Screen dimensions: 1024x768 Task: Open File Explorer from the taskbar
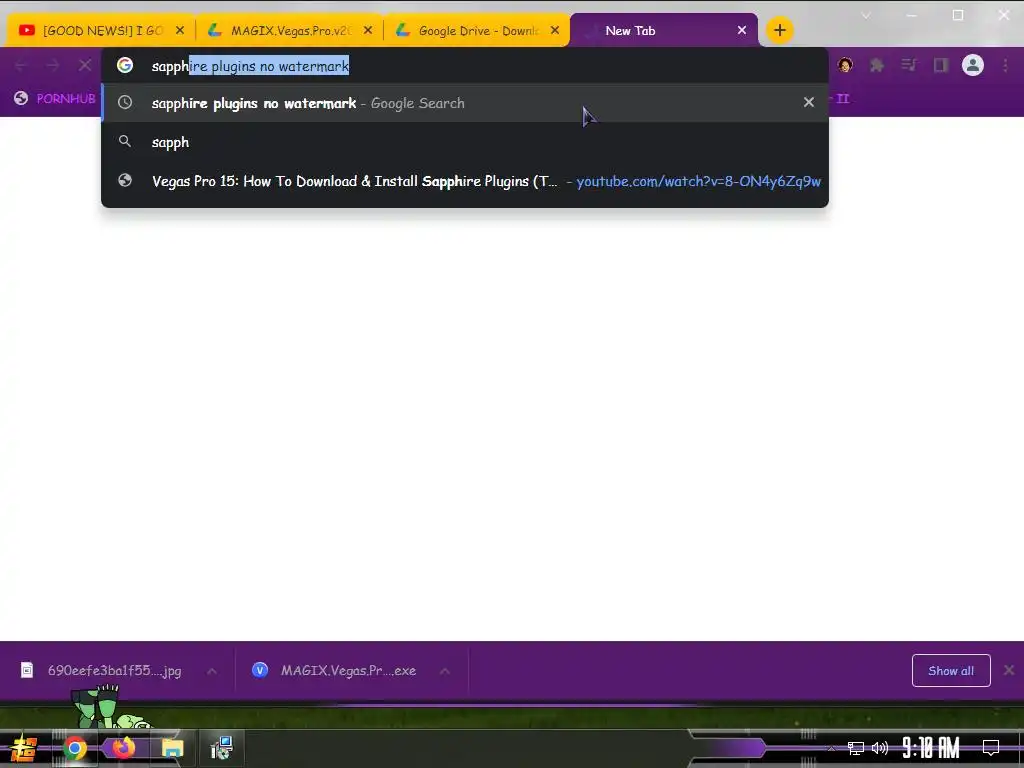172,748
